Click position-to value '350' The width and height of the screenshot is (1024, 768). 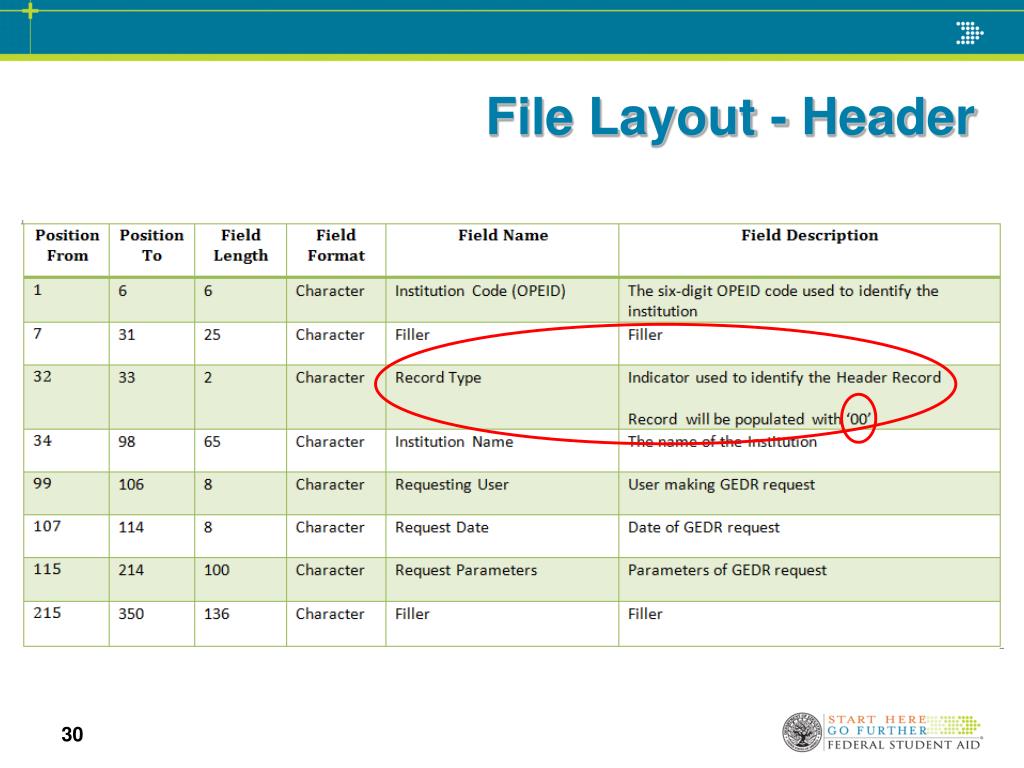[131, 615]
